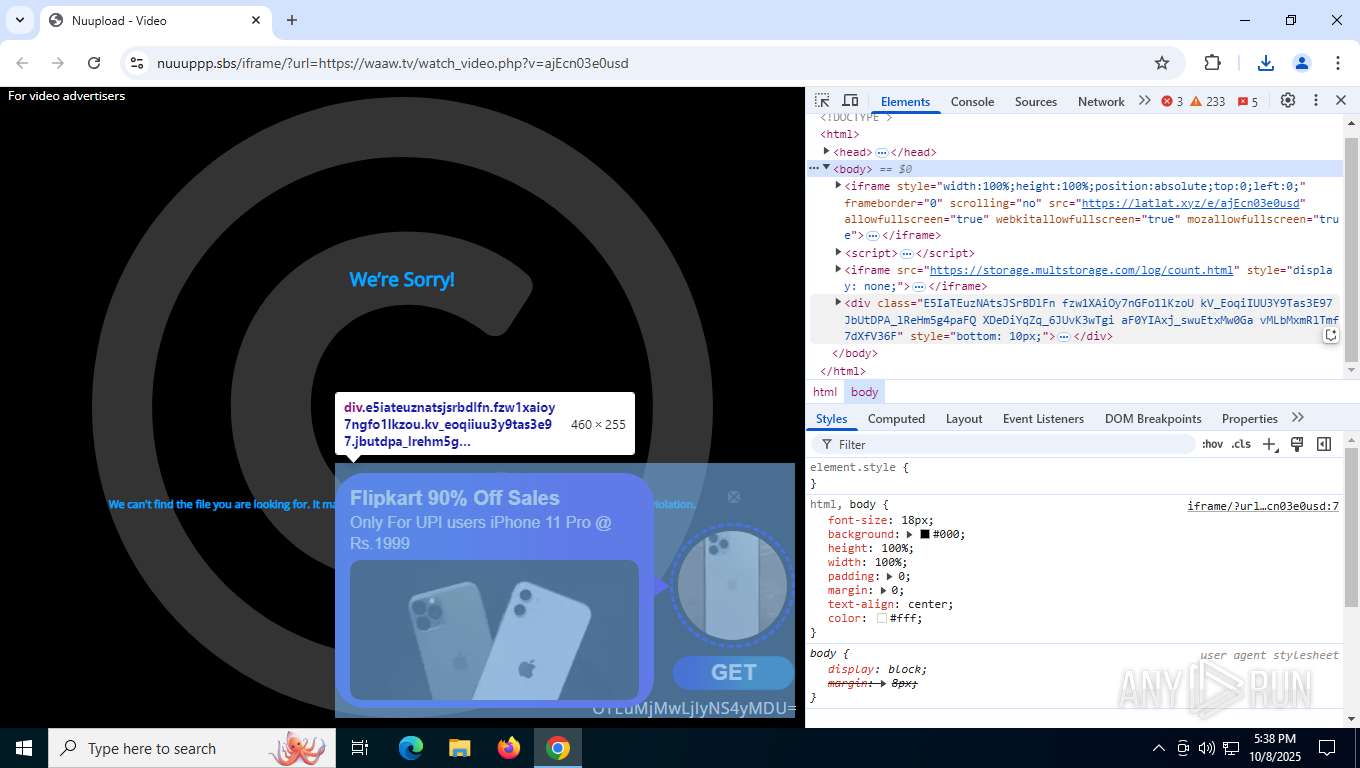Bookmark this tab with the star
This screenshot has width=1360, height=768.
[1162, 63]
